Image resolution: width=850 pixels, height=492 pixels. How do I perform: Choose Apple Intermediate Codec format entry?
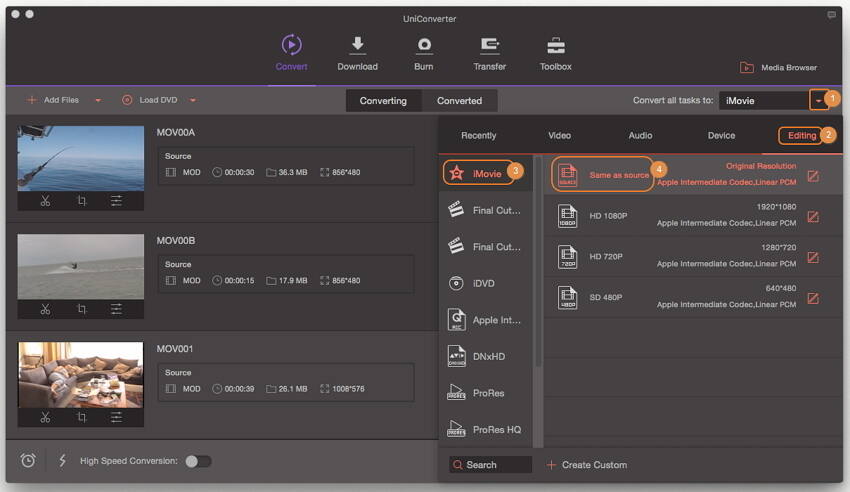coord(485,320)
